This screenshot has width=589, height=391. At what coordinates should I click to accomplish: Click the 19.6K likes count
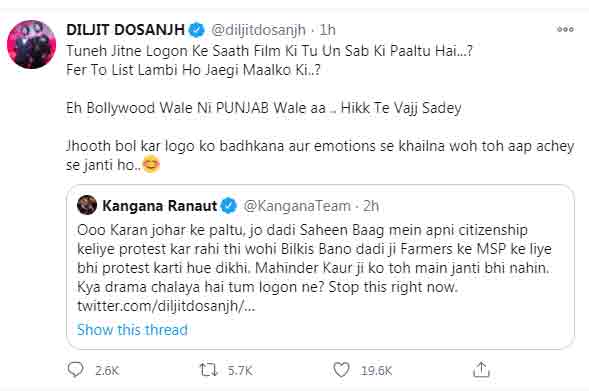pos(376,371)
